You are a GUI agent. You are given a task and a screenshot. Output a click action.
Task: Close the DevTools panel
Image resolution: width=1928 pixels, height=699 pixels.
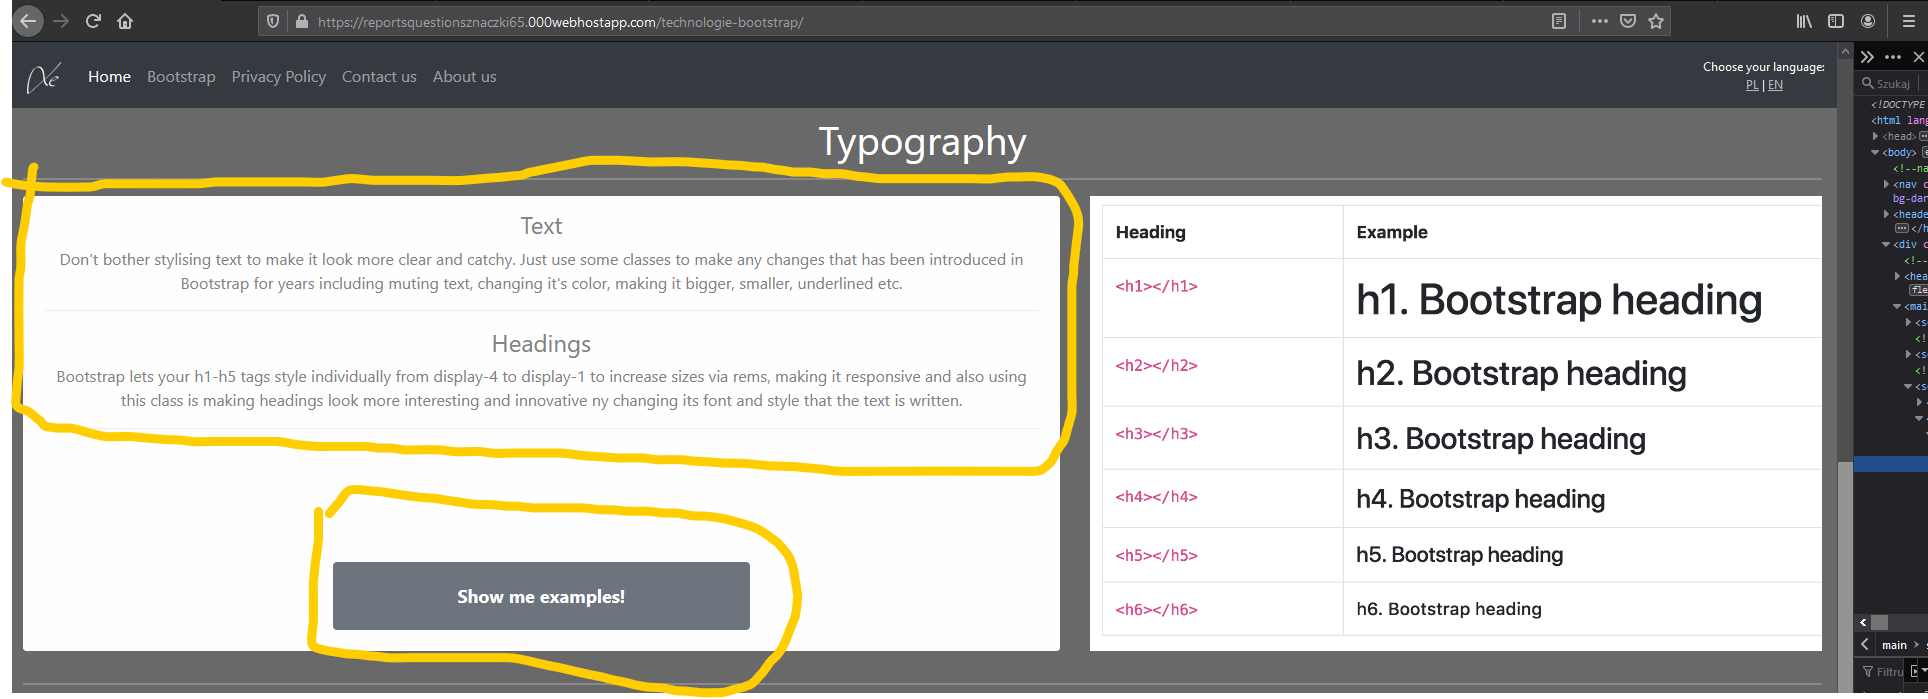coord(1919,57)
